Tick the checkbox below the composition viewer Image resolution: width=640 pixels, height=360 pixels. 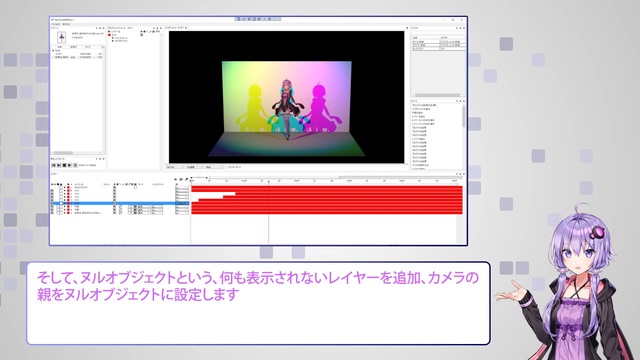pos(227,167)
